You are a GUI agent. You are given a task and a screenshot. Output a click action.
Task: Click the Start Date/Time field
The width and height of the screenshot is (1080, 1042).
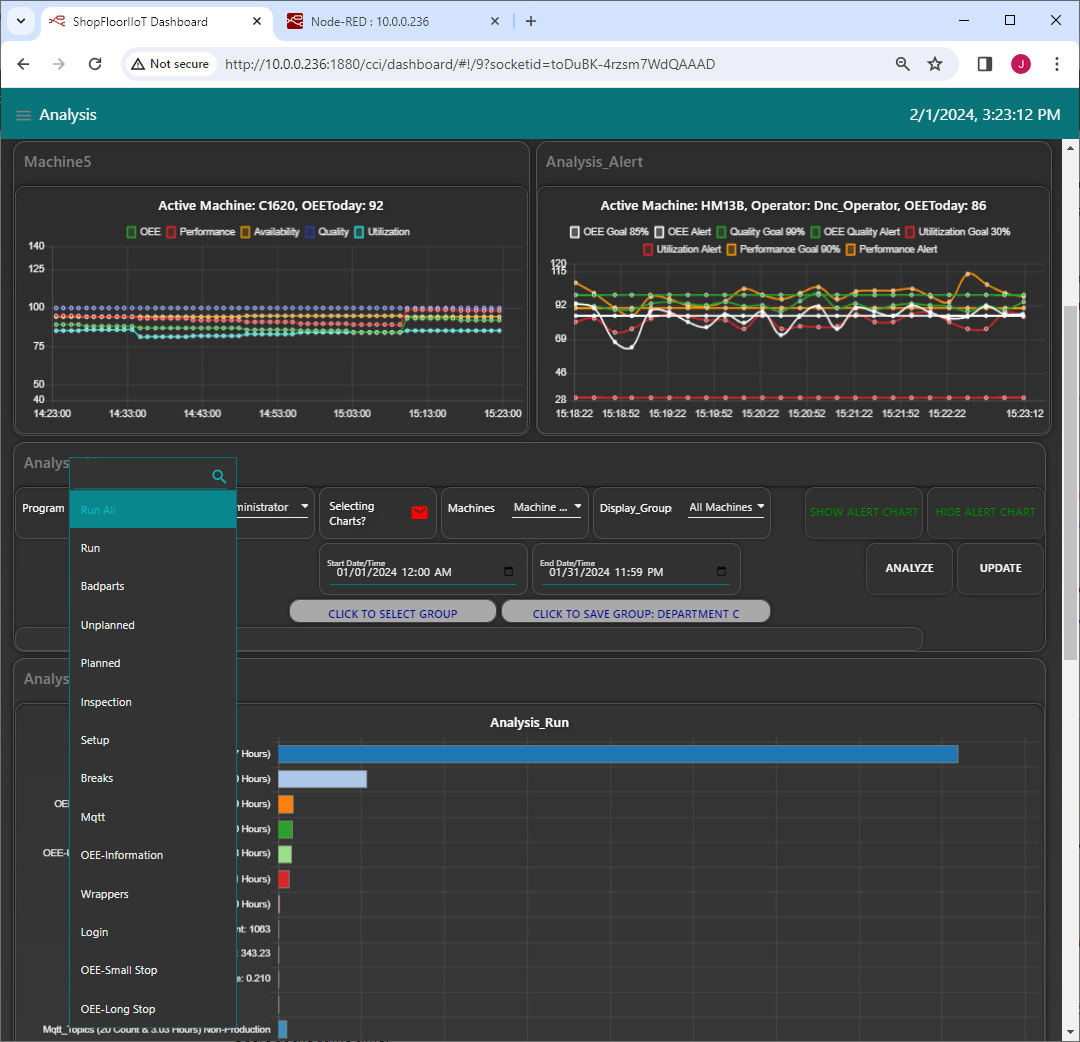point(423,570)
